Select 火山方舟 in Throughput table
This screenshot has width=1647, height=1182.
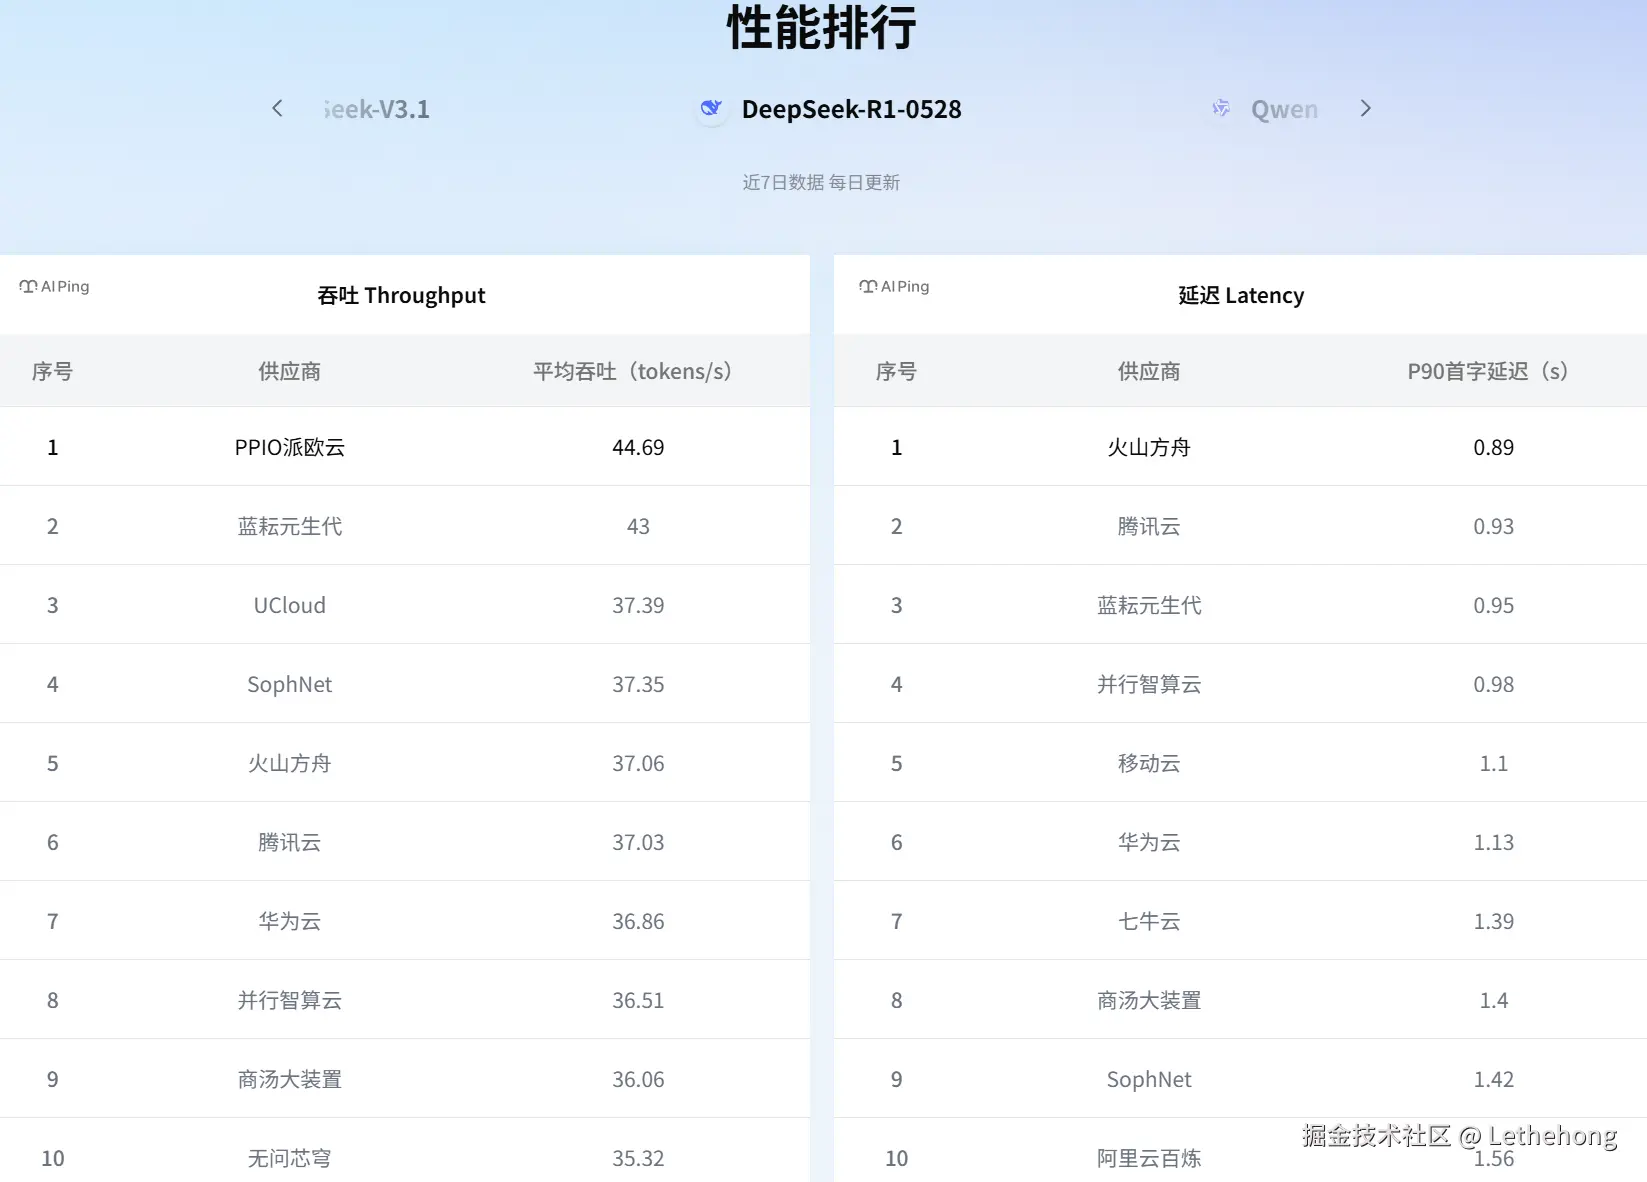tap(289, 763)
